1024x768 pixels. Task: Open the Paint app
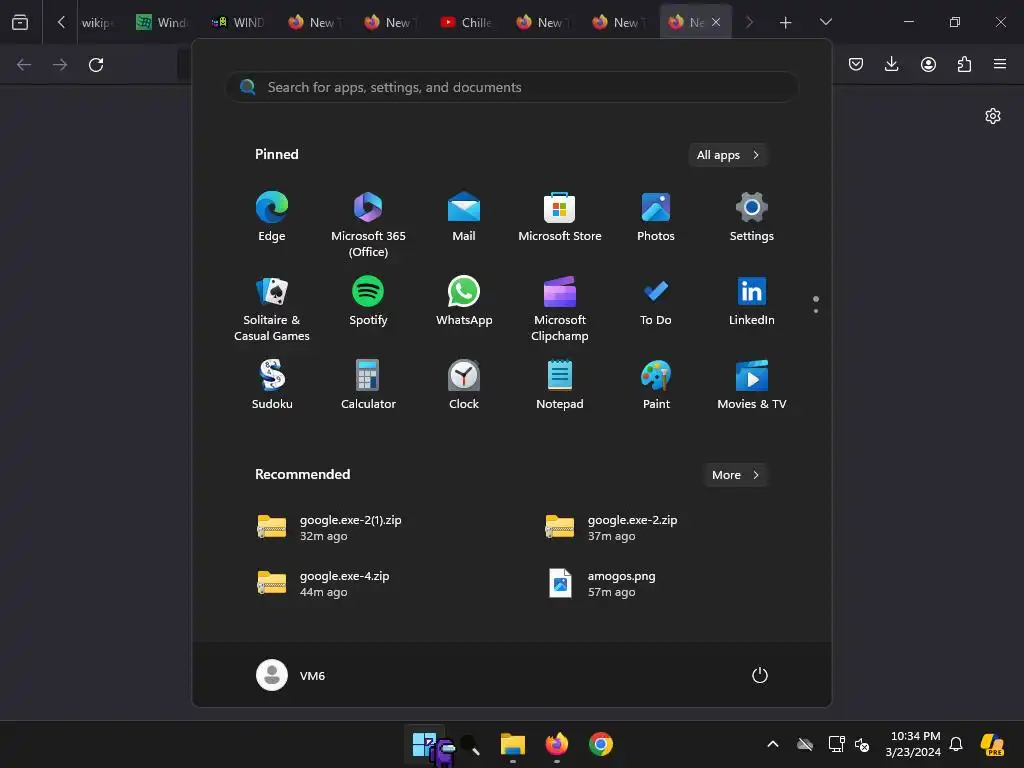point(656,385)
